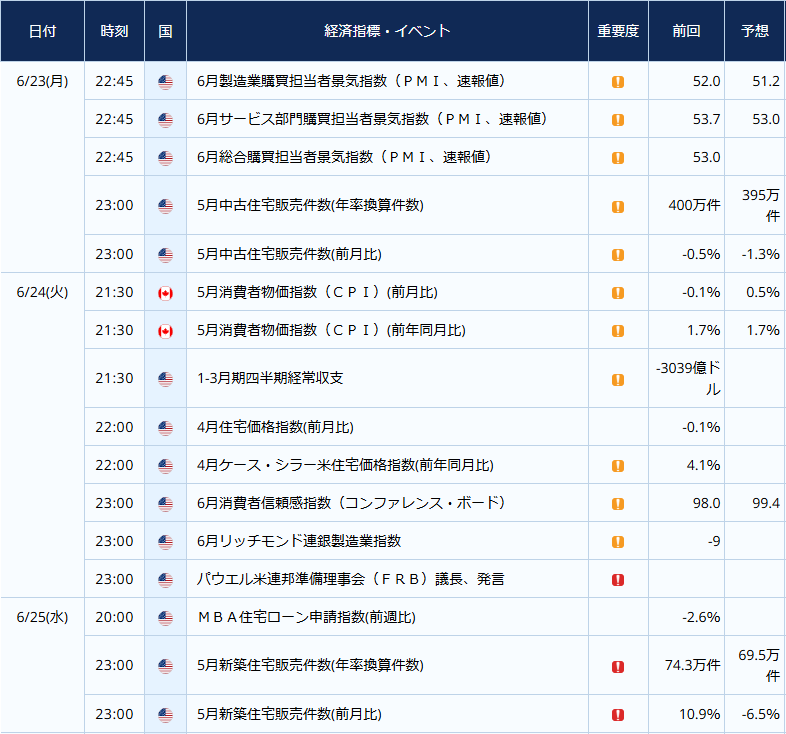Click previous value -3039億ドル
The image size is (786, 734).
688,379
